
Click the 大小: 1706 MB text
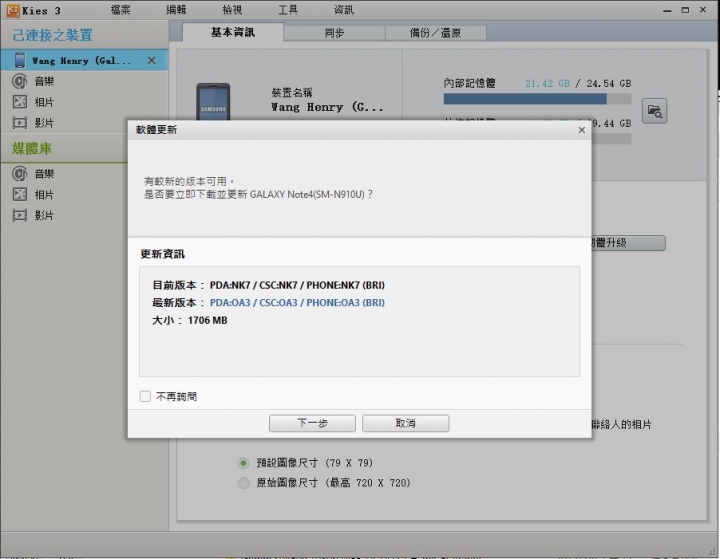(x=190, y=320)
